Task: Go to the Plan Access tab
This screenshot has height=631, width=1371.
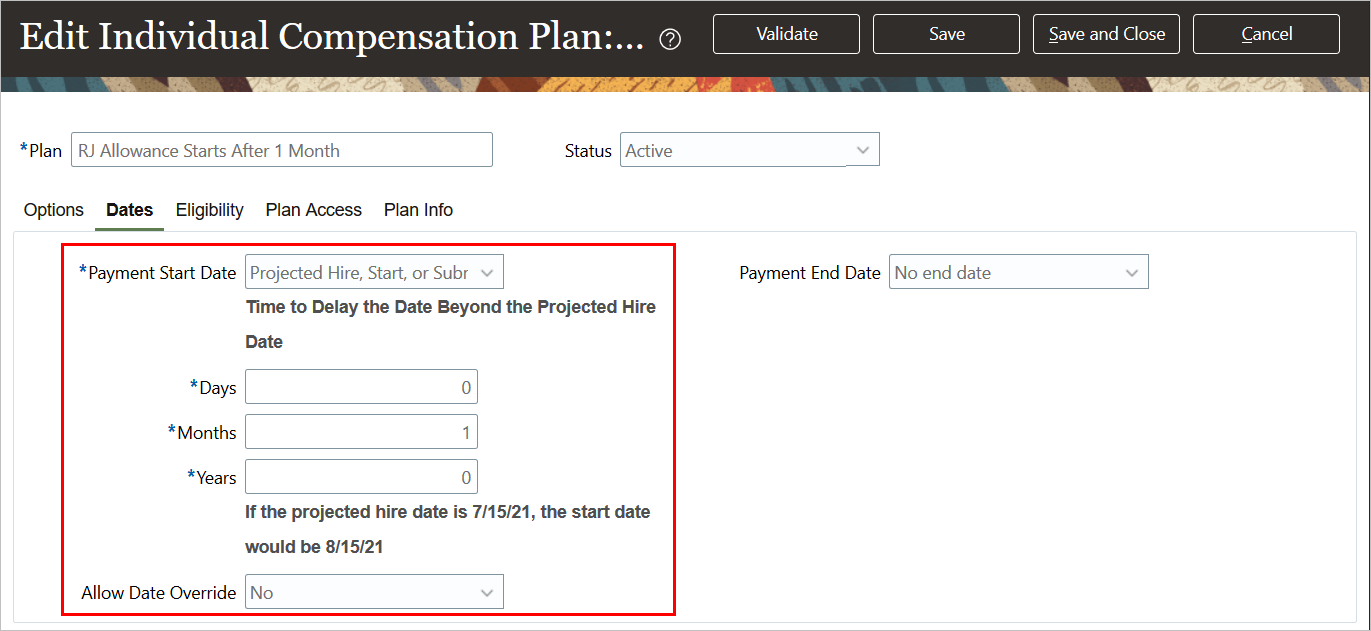Action: pyautogui.click(x=314, y=210)
